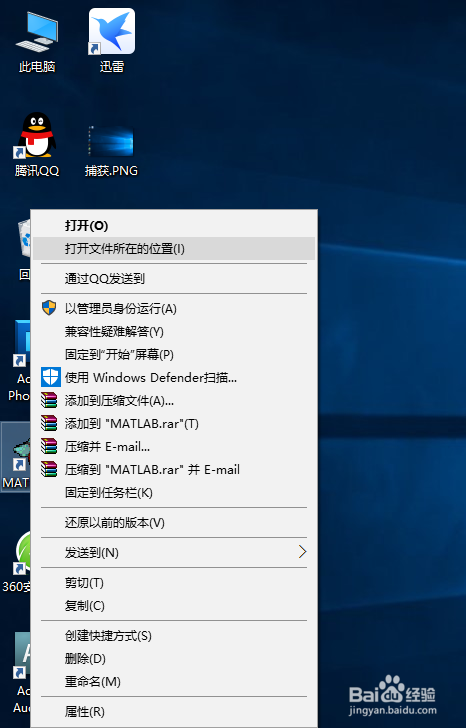Choose 添加到压缩文件(A)...

click(x=174, y=401)
